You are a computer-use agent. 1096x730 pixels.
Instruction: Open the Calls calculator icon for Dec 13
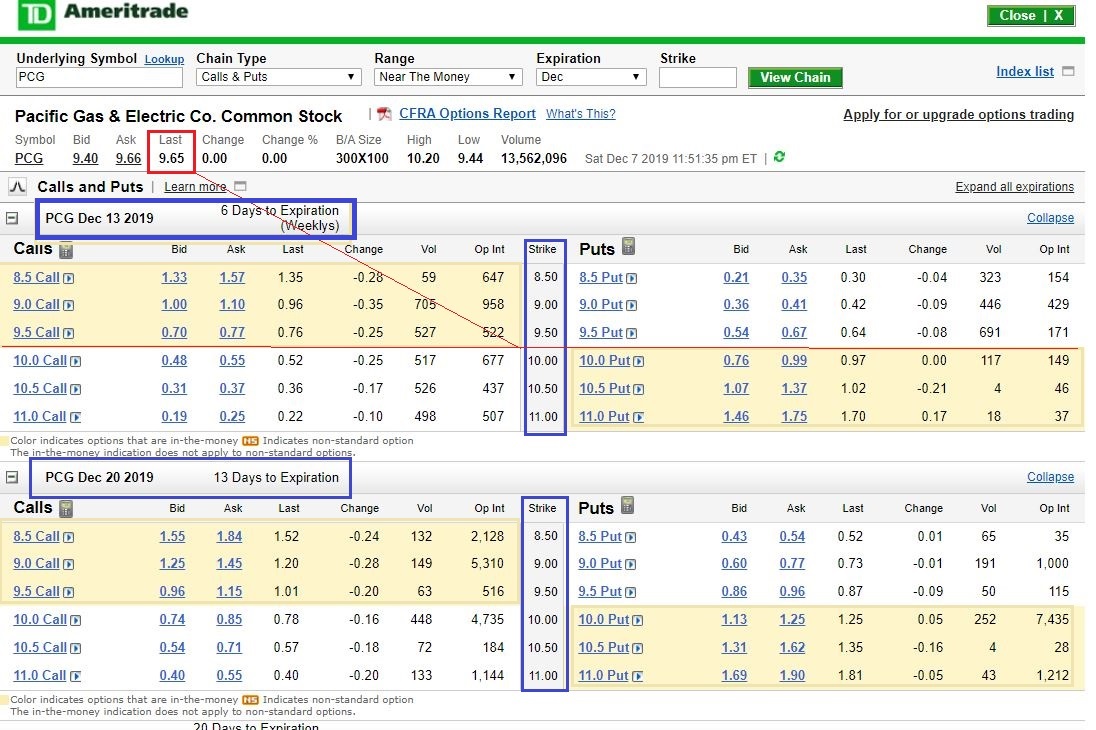(x=66, y=249)
